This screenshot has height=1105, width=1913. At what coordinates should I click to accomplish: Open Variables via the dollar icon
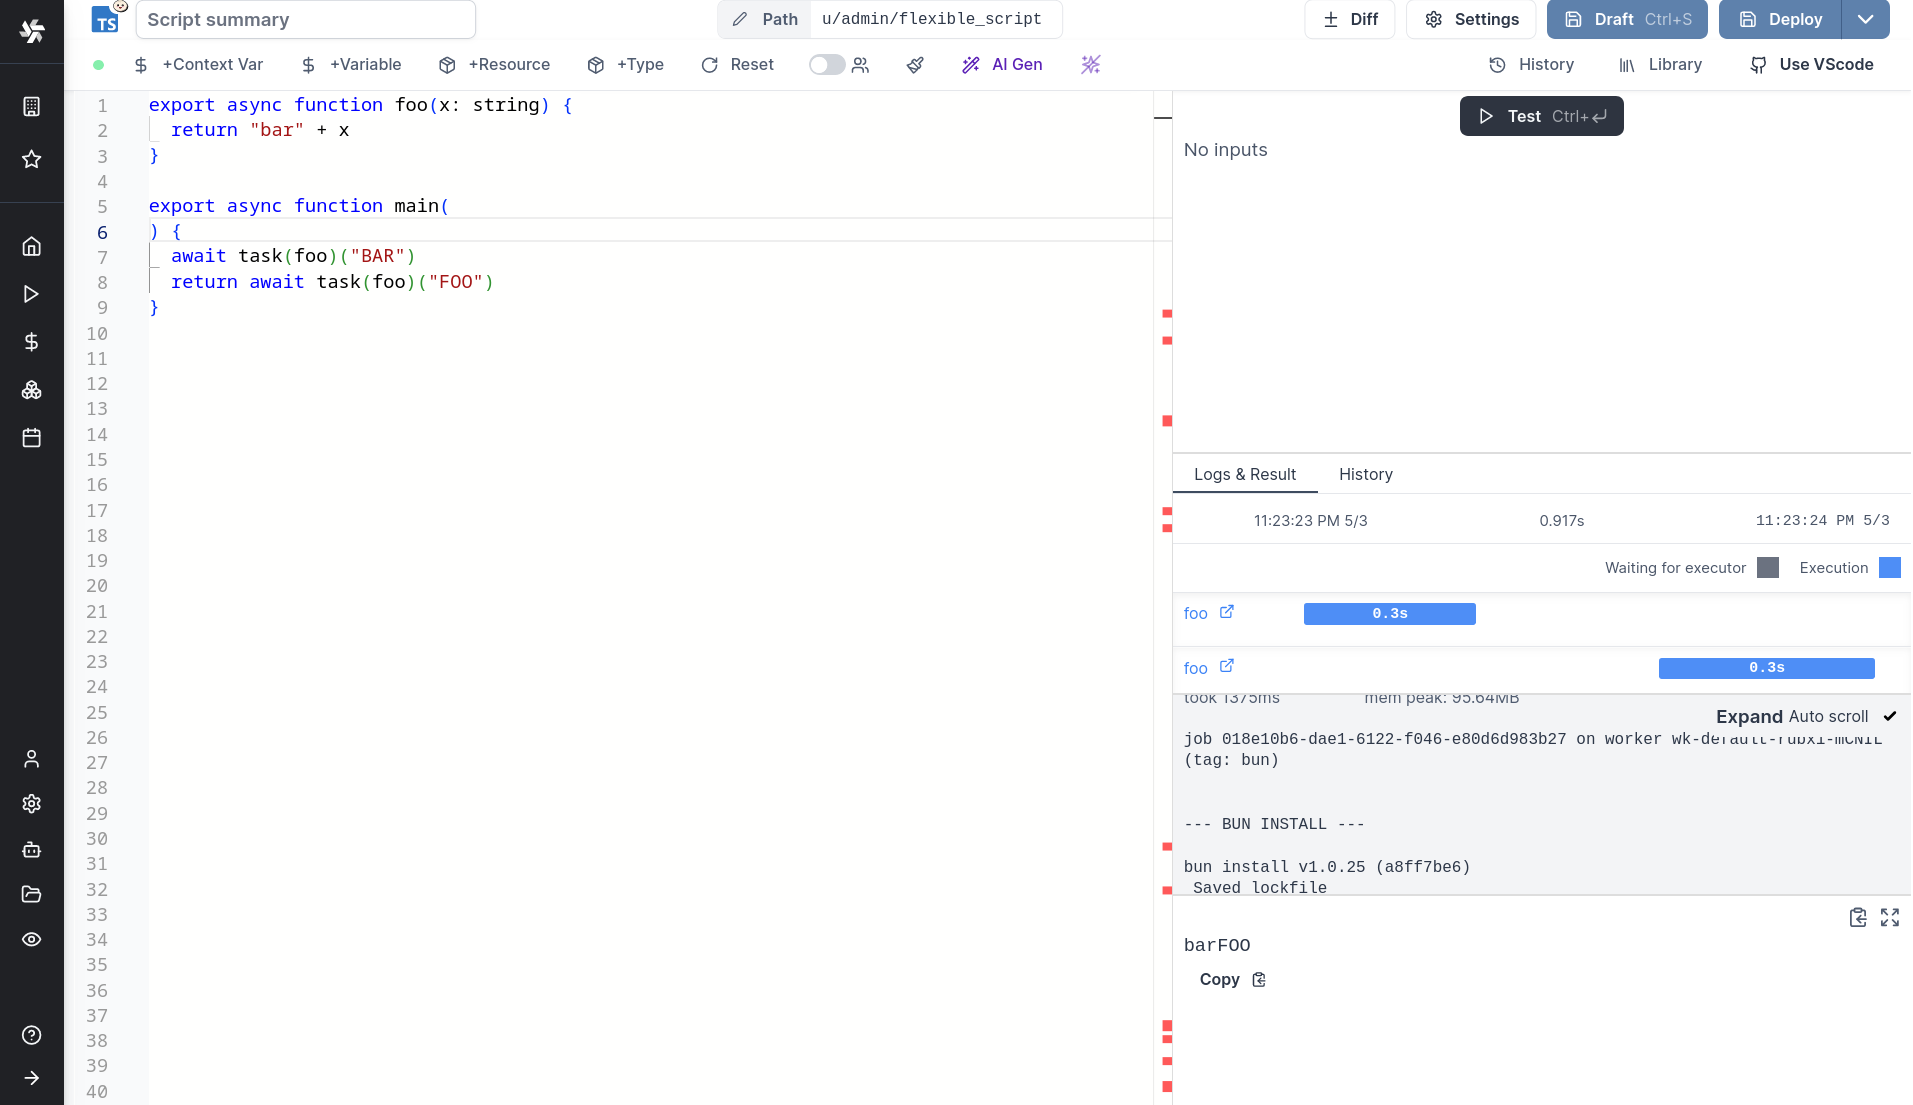click(31, 341)
